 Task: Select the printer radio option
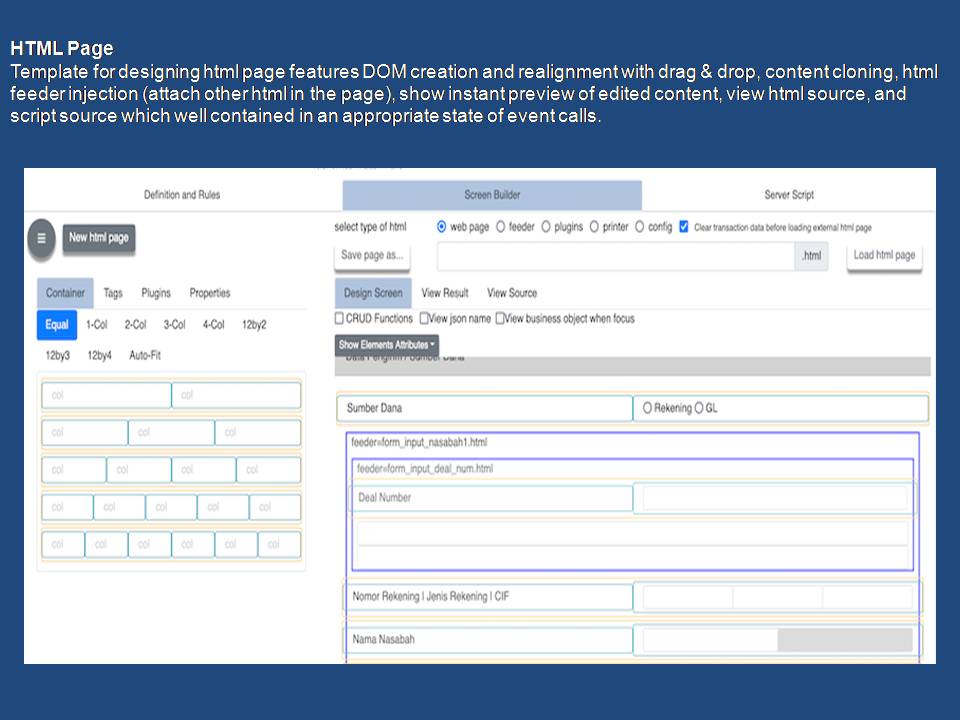[595, 227]
